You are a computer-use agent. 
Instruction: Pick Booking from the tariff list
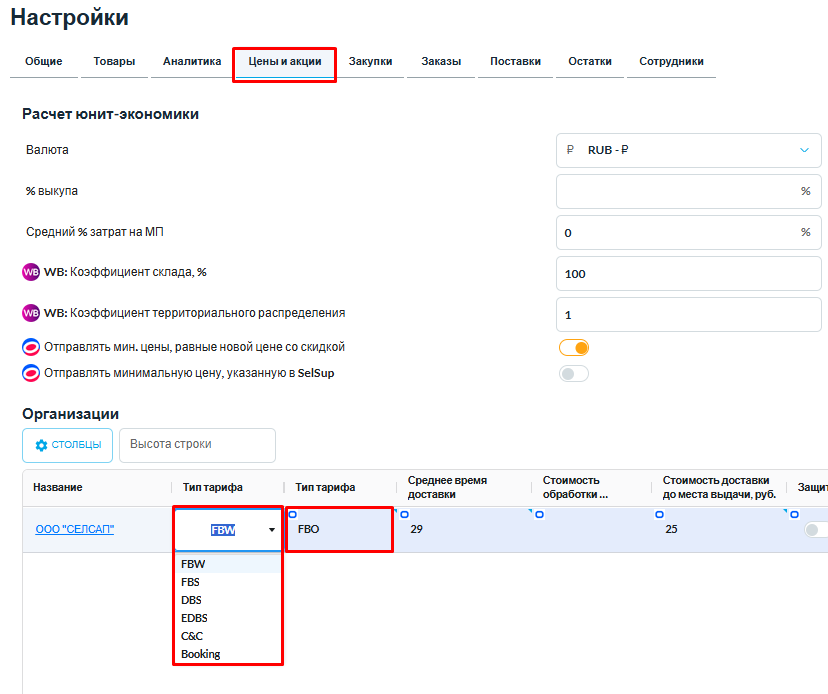click(x=200, y=654)
